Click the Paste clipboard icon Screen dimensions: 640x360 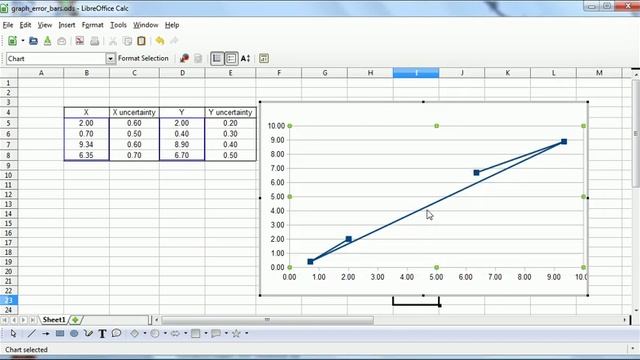[x=142, y=41]
